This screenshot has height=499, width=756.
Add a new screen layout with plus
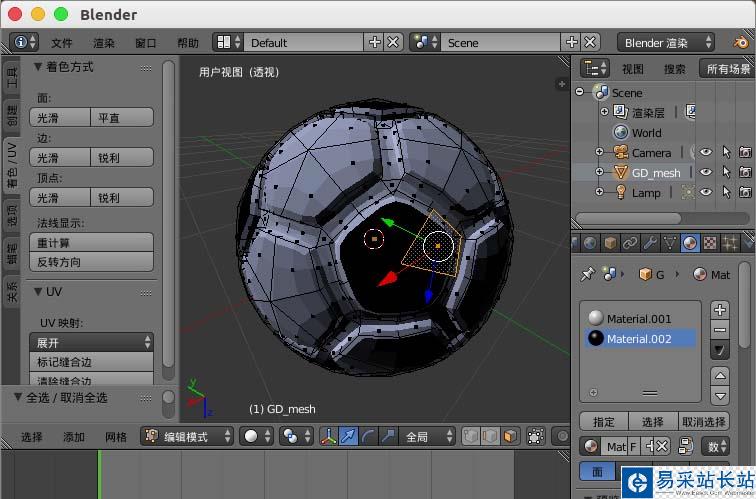click(374, 42)
